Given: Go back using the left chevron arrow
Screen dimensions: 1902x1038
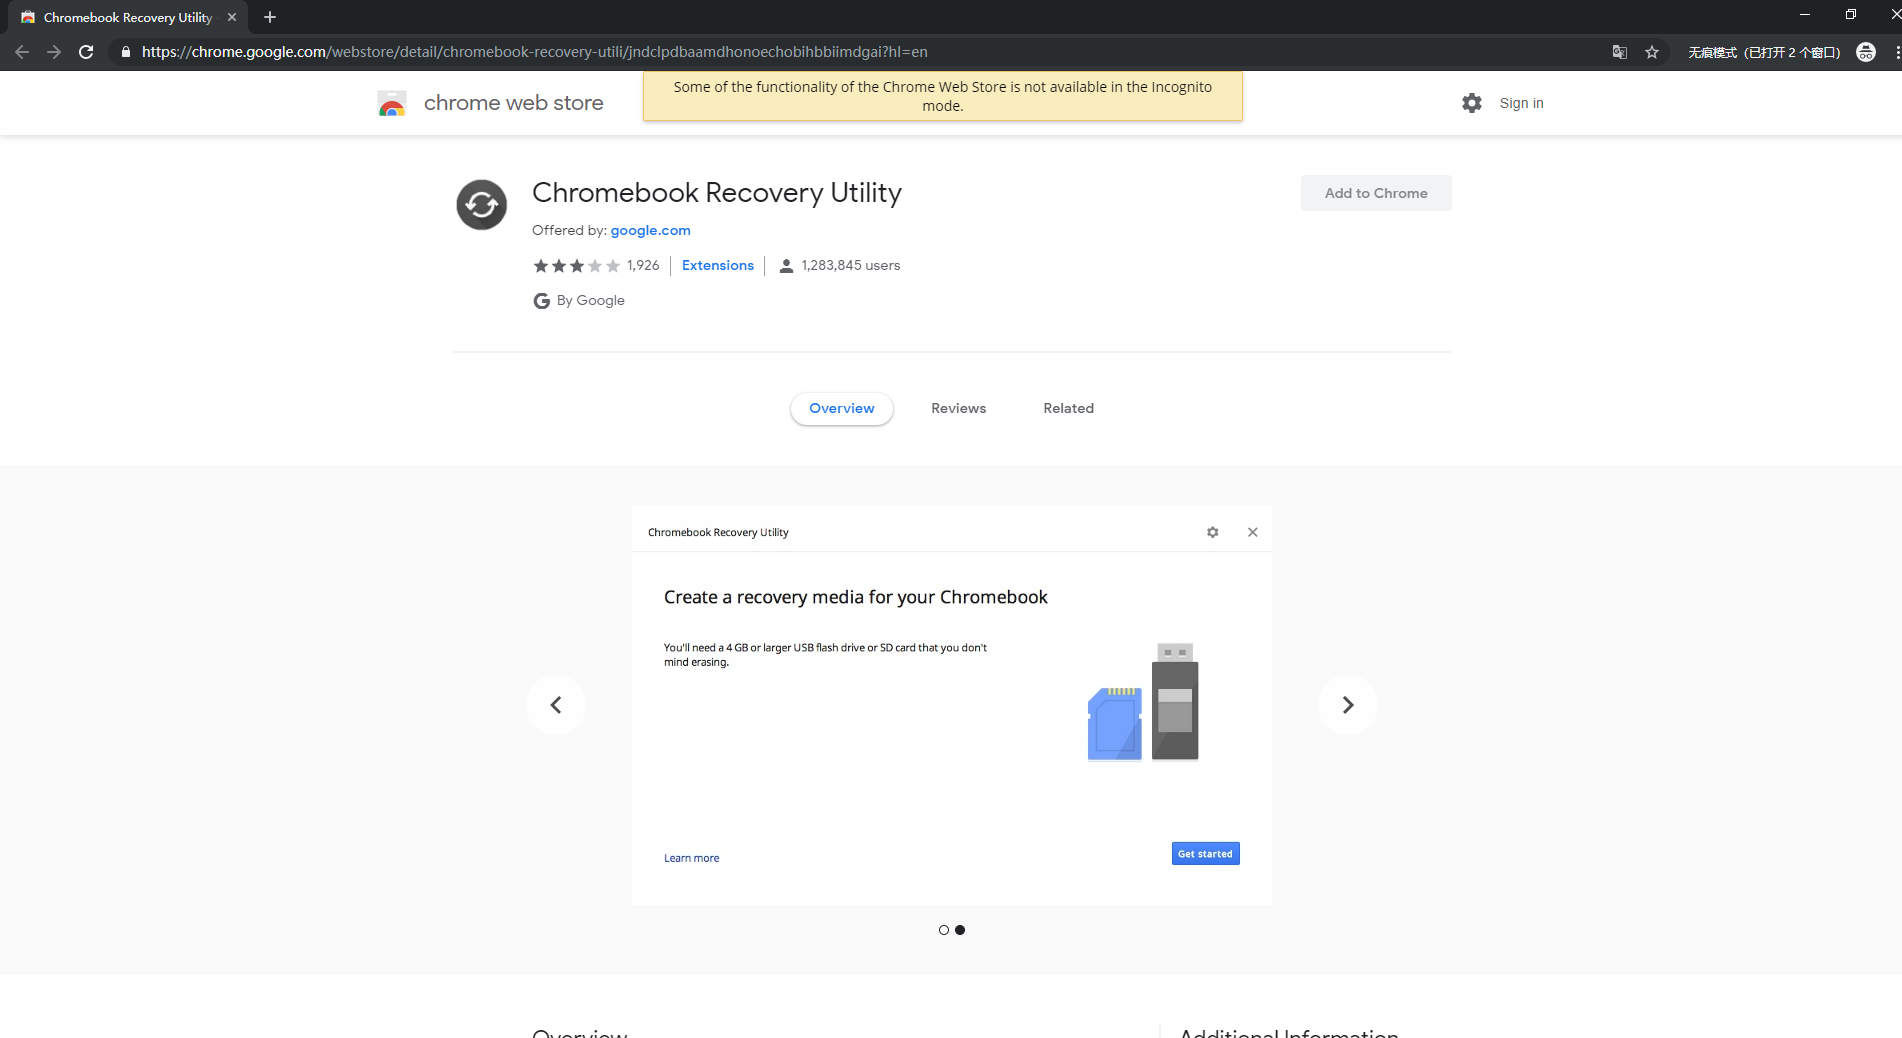Looking at the screenshot, I should (x=555, y=704).
